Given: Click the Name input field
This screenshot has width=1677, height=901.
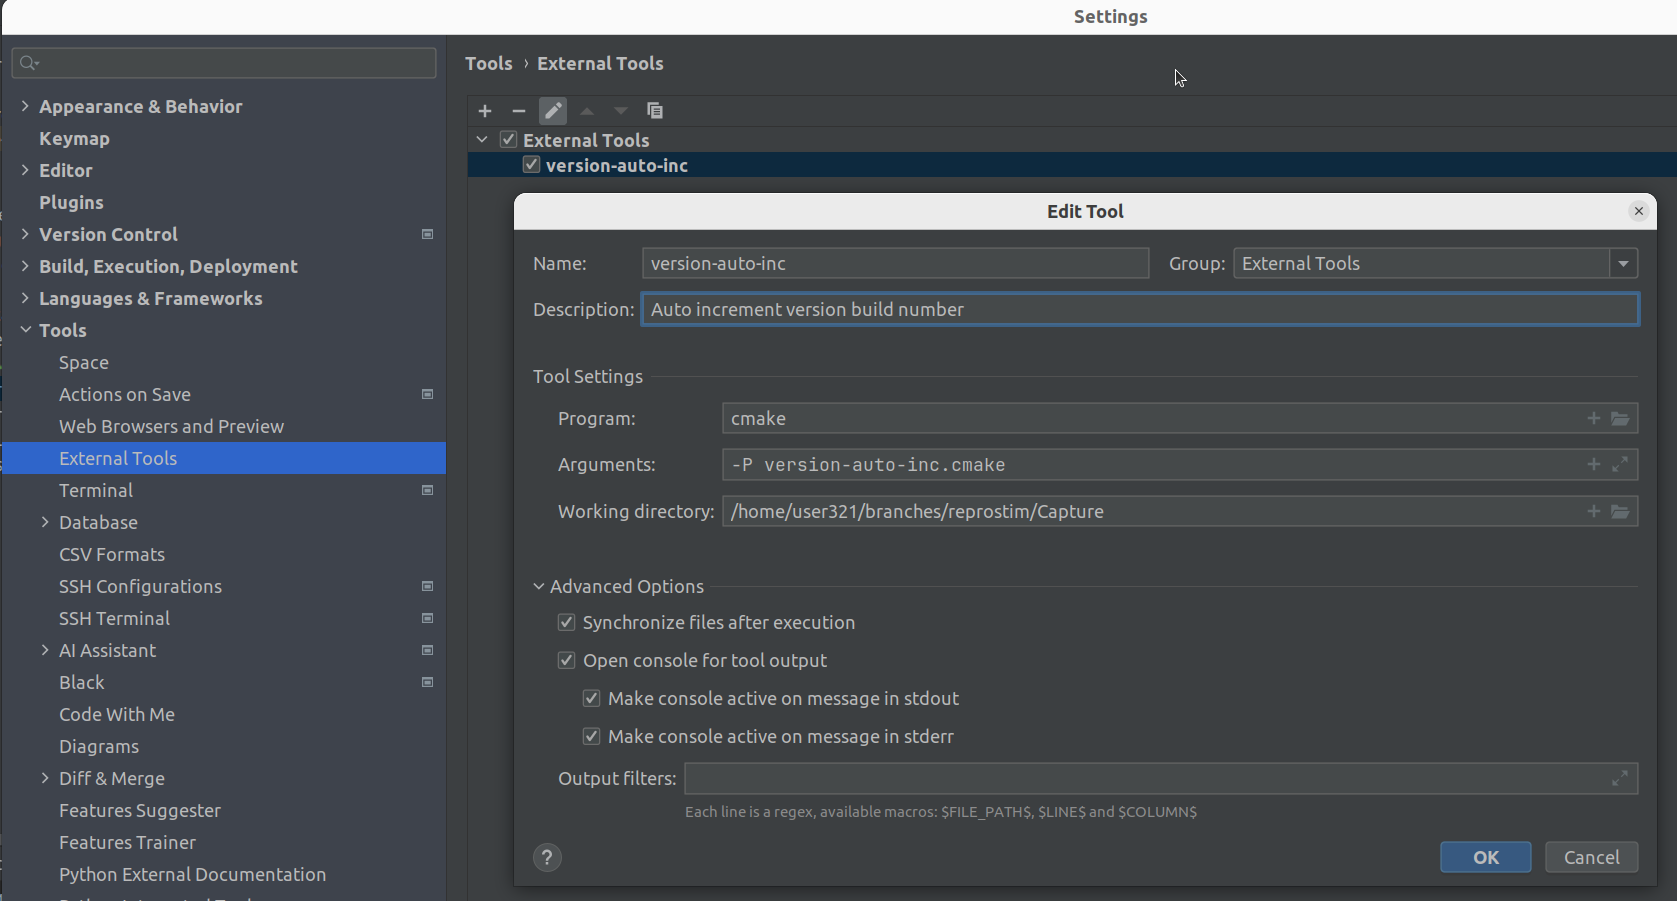Looking at the screenshot, I should point(895,263).
